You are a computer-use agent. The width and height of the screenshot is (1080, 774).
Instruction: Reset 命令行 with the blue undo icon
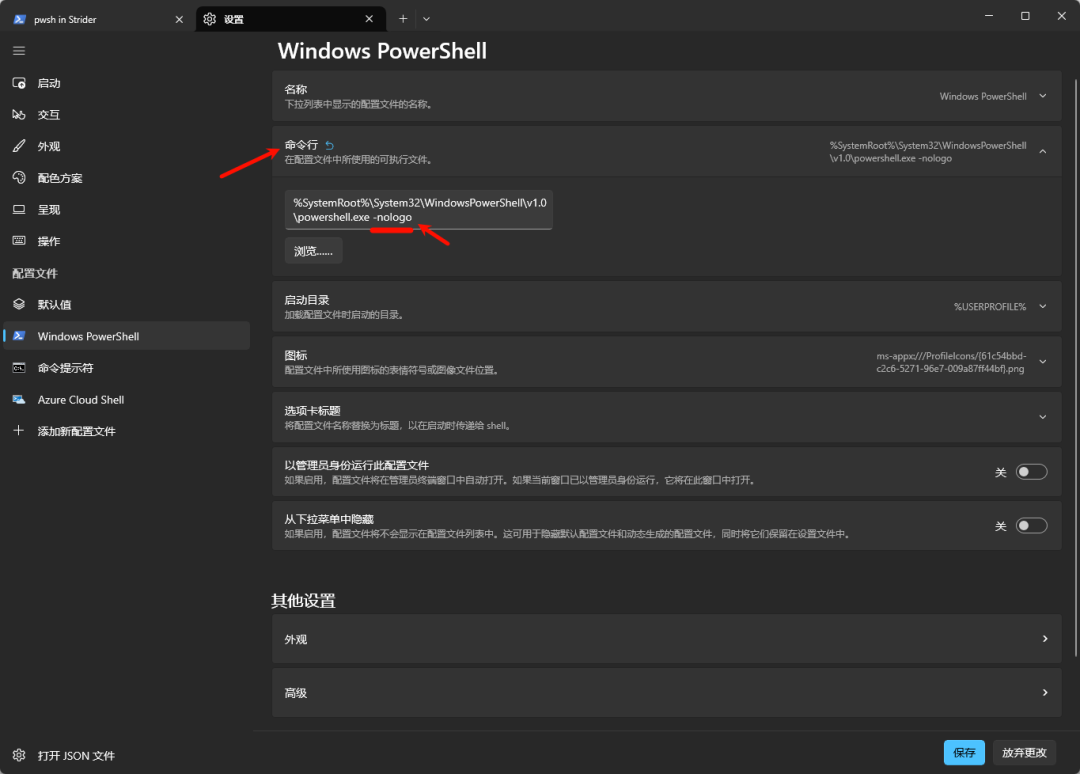tap(329, 145)
